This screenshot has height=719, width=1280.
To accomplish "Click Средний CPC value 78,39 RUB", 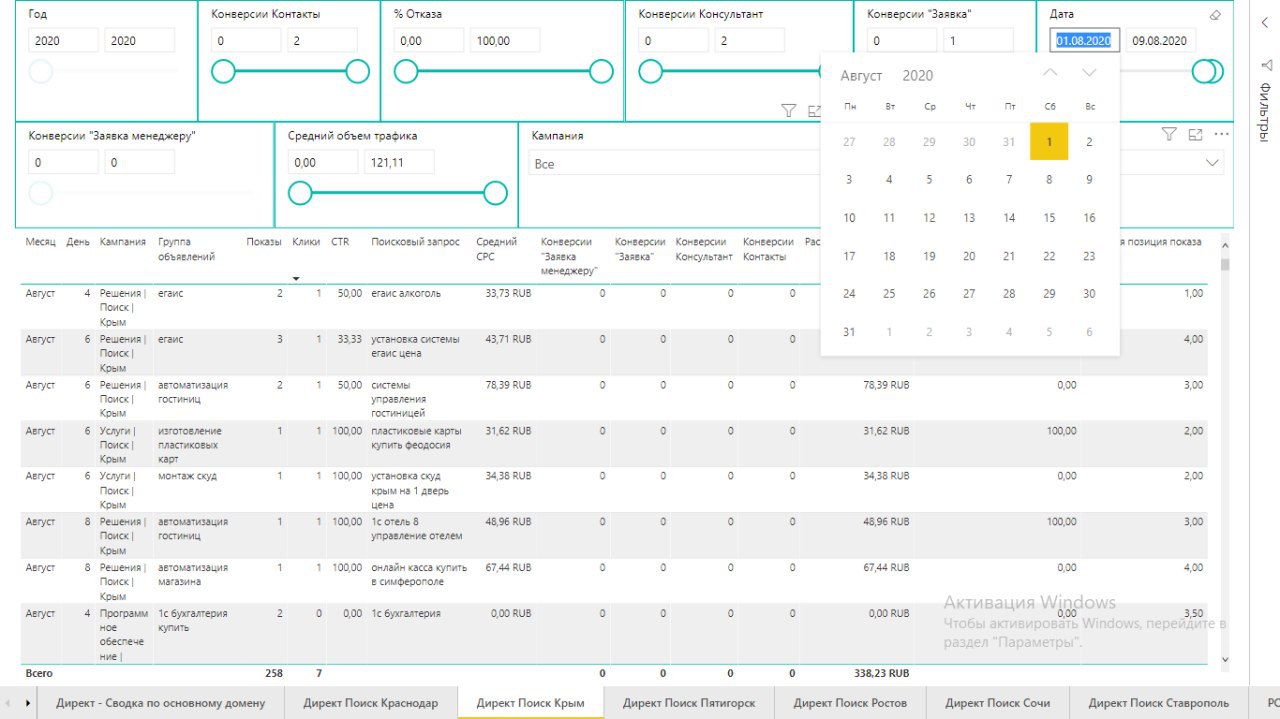I will point(508,384).
